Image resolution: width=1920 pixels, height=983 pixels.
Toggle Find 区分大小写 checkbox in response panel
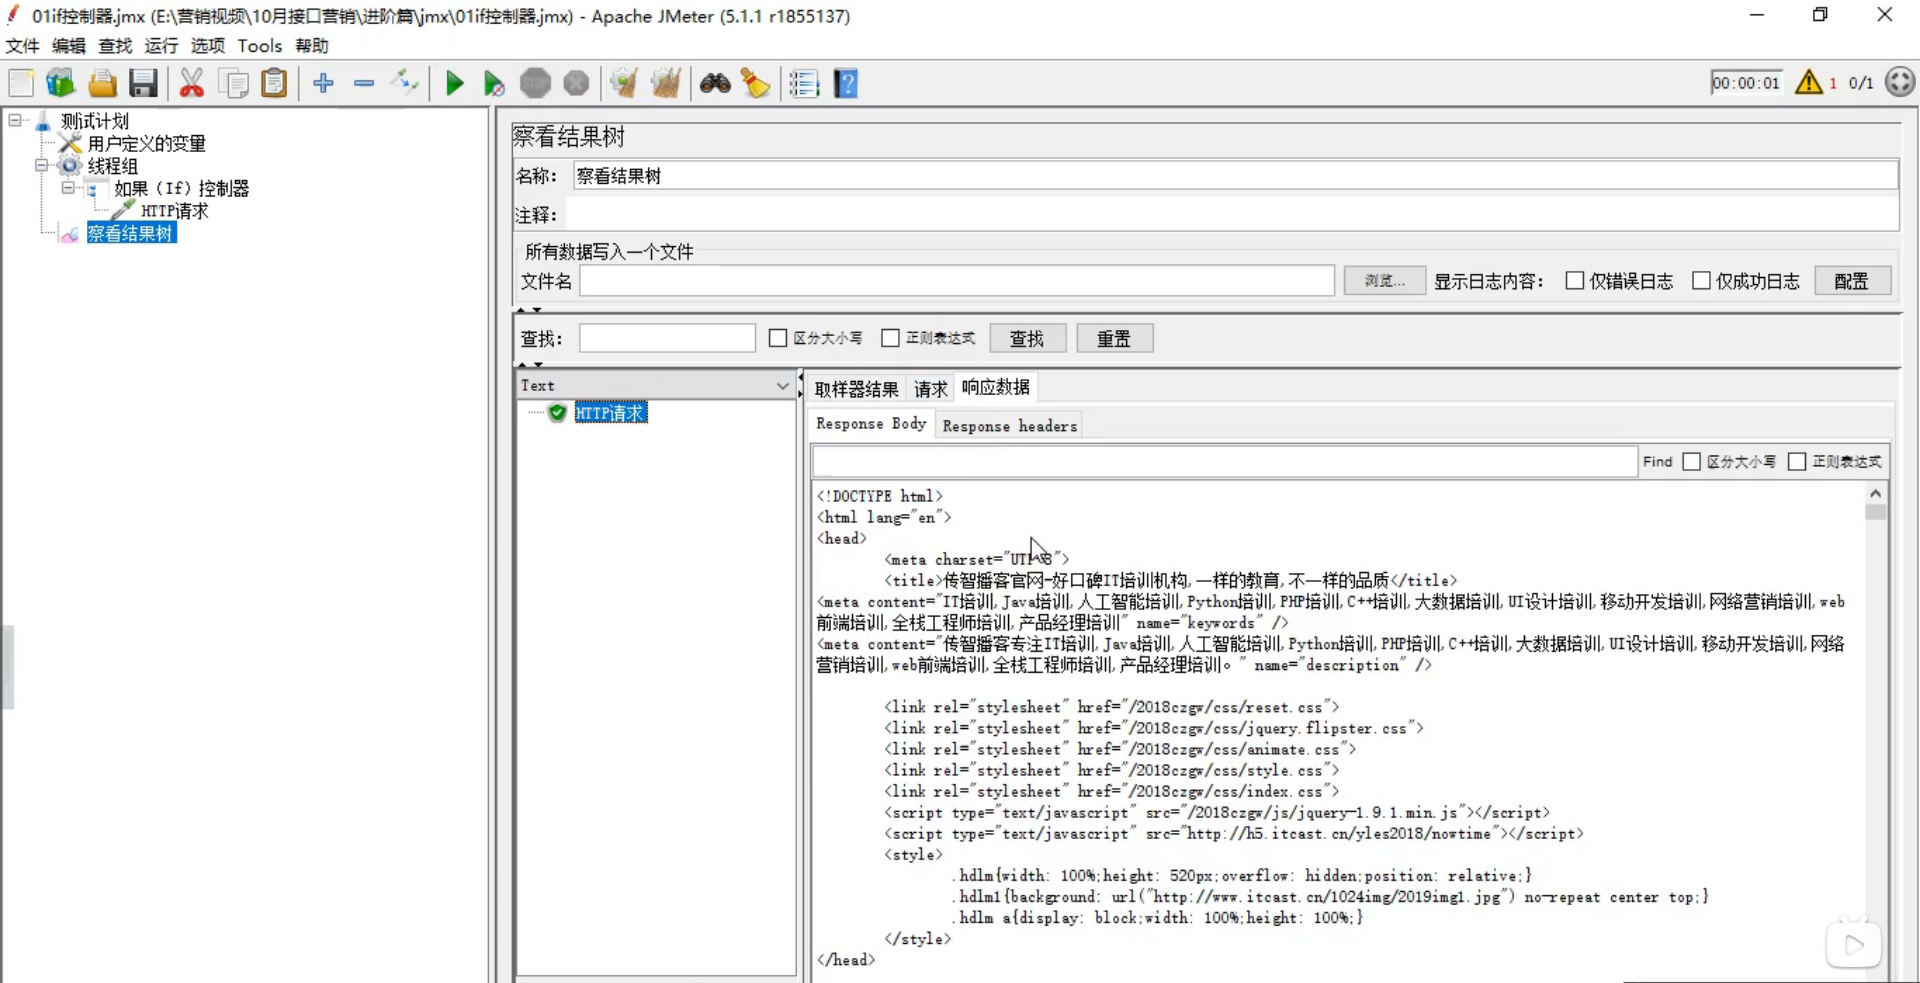[x=1691, y=461]
